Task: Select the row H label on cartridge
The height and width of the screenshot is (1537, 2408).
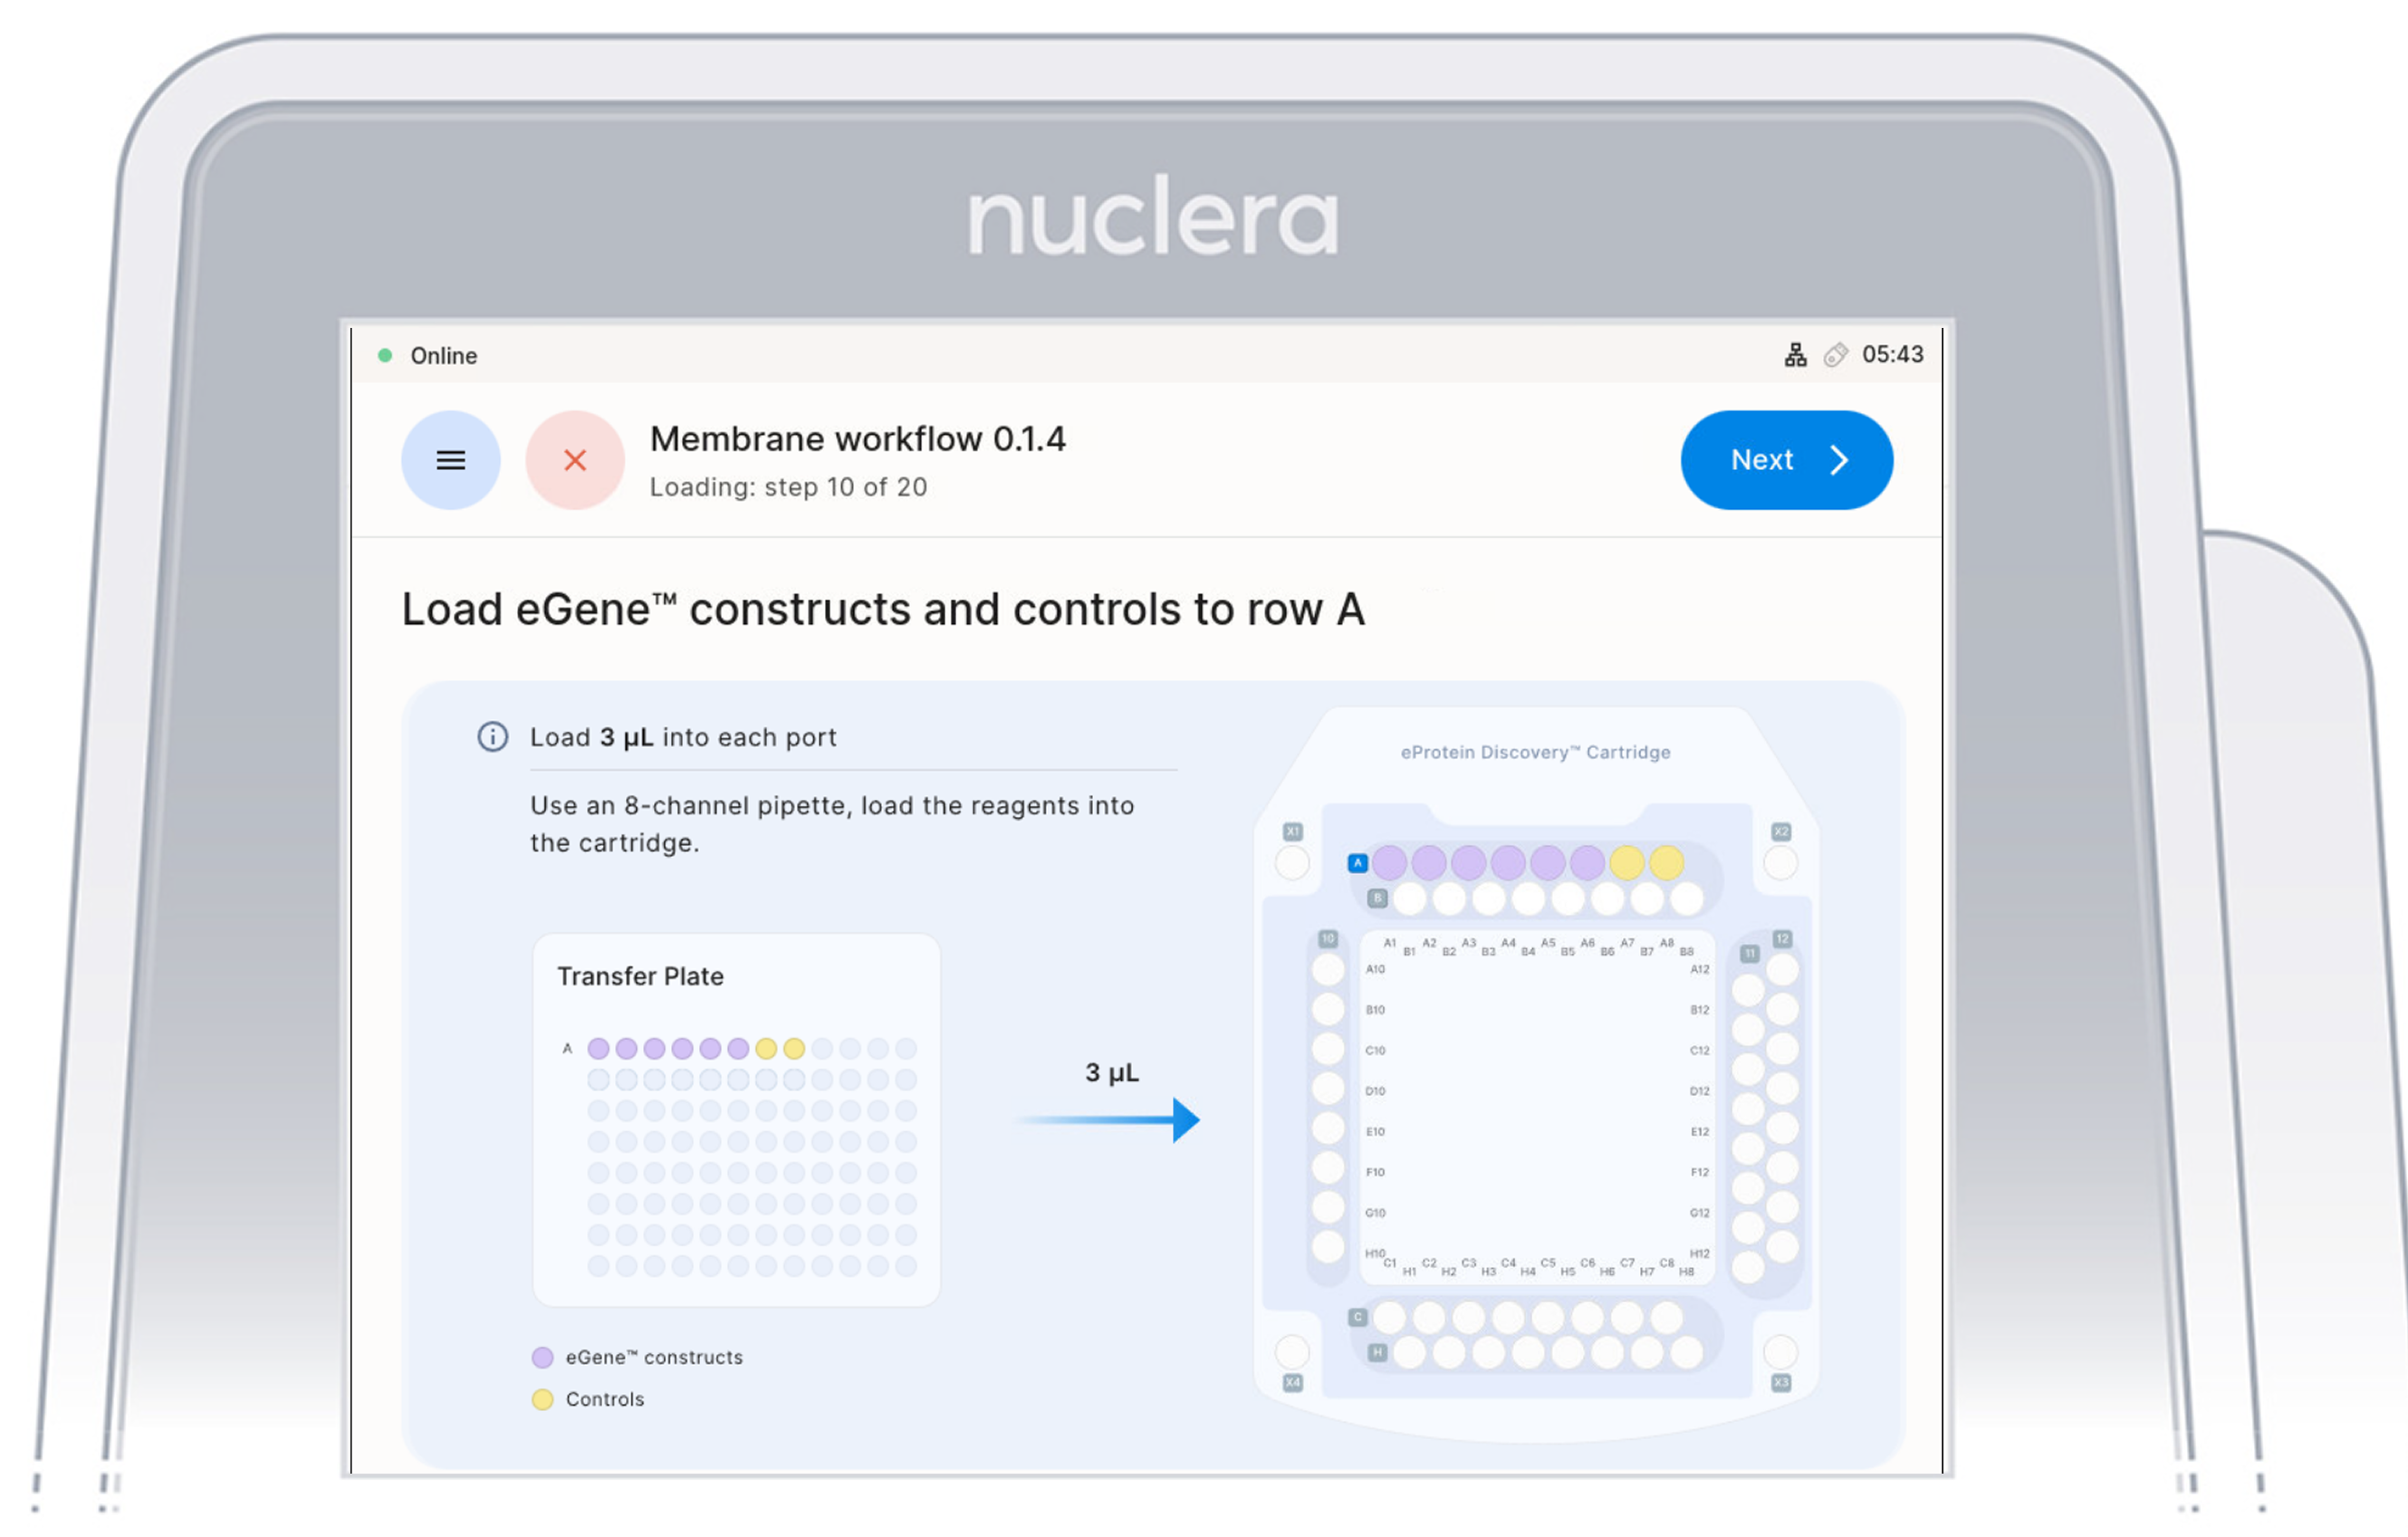Action: pos(1377,1352)
